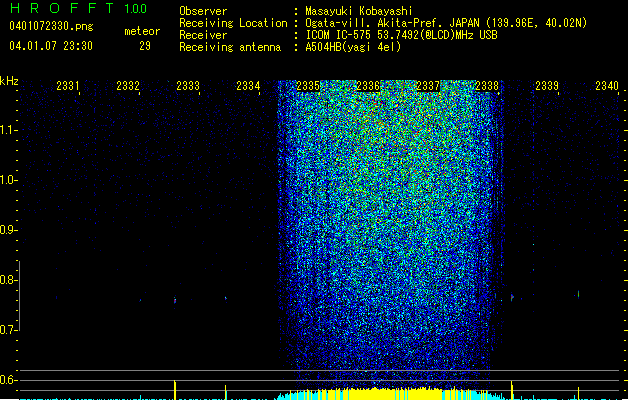
Task: Click the 1.0 kHz frequency label
Action: 8,180
